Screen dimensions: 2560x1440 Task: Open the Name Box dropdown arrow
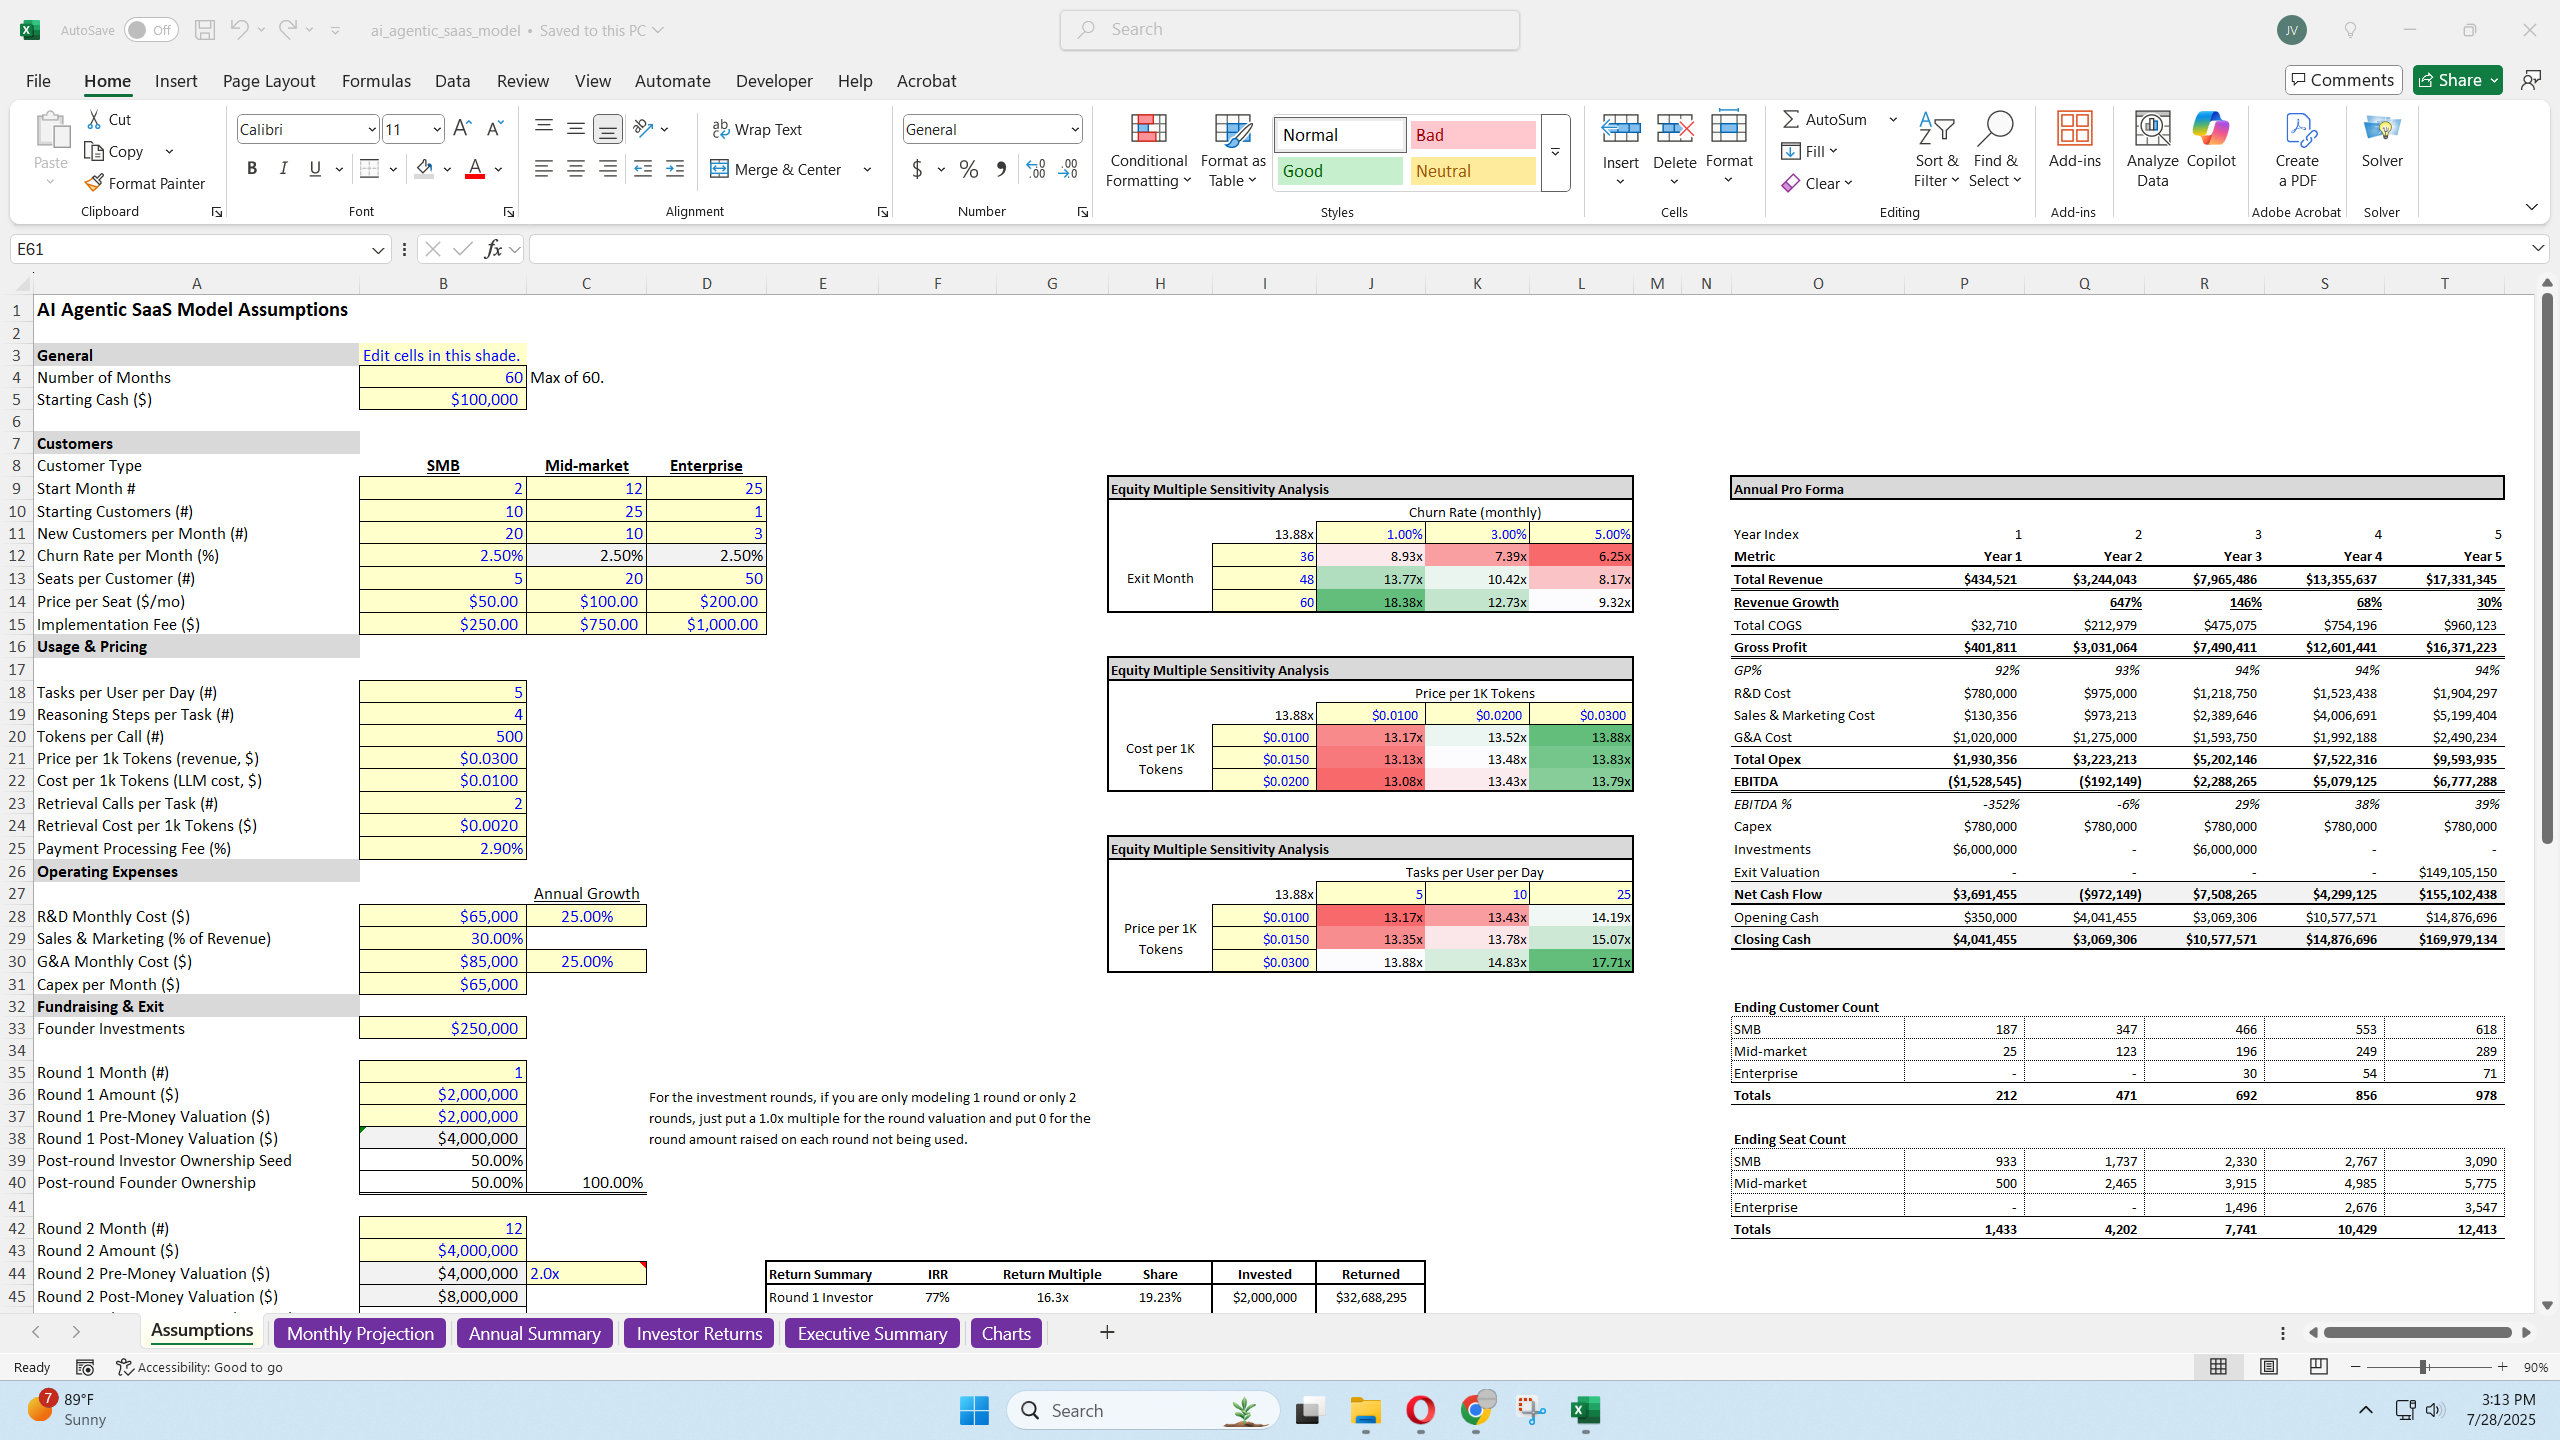(x=378, y=249)
